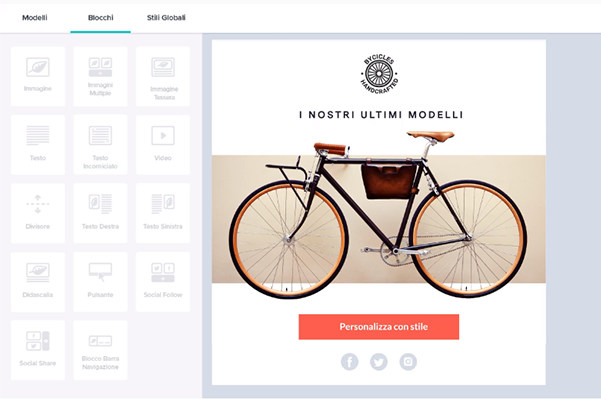
Task: Select the Immagine block icon
Action: 38,76
